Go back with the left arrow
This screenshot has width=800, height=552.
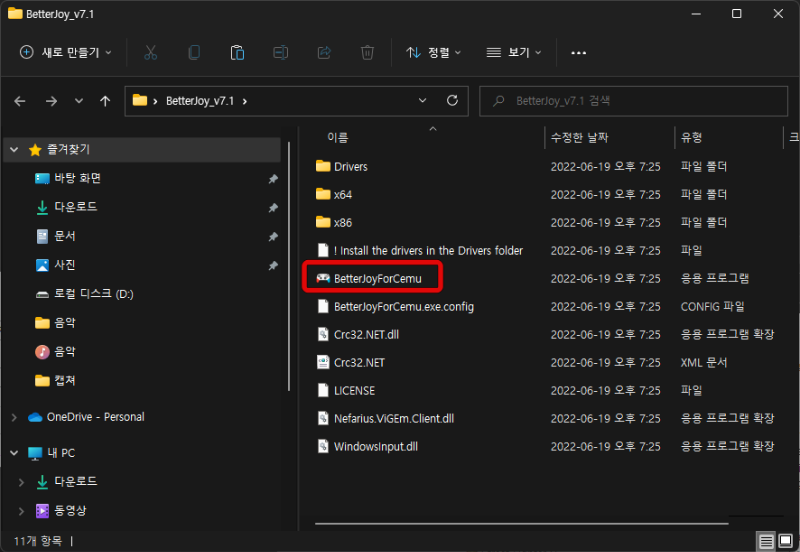pyautogui.click(x=20, y=101)
